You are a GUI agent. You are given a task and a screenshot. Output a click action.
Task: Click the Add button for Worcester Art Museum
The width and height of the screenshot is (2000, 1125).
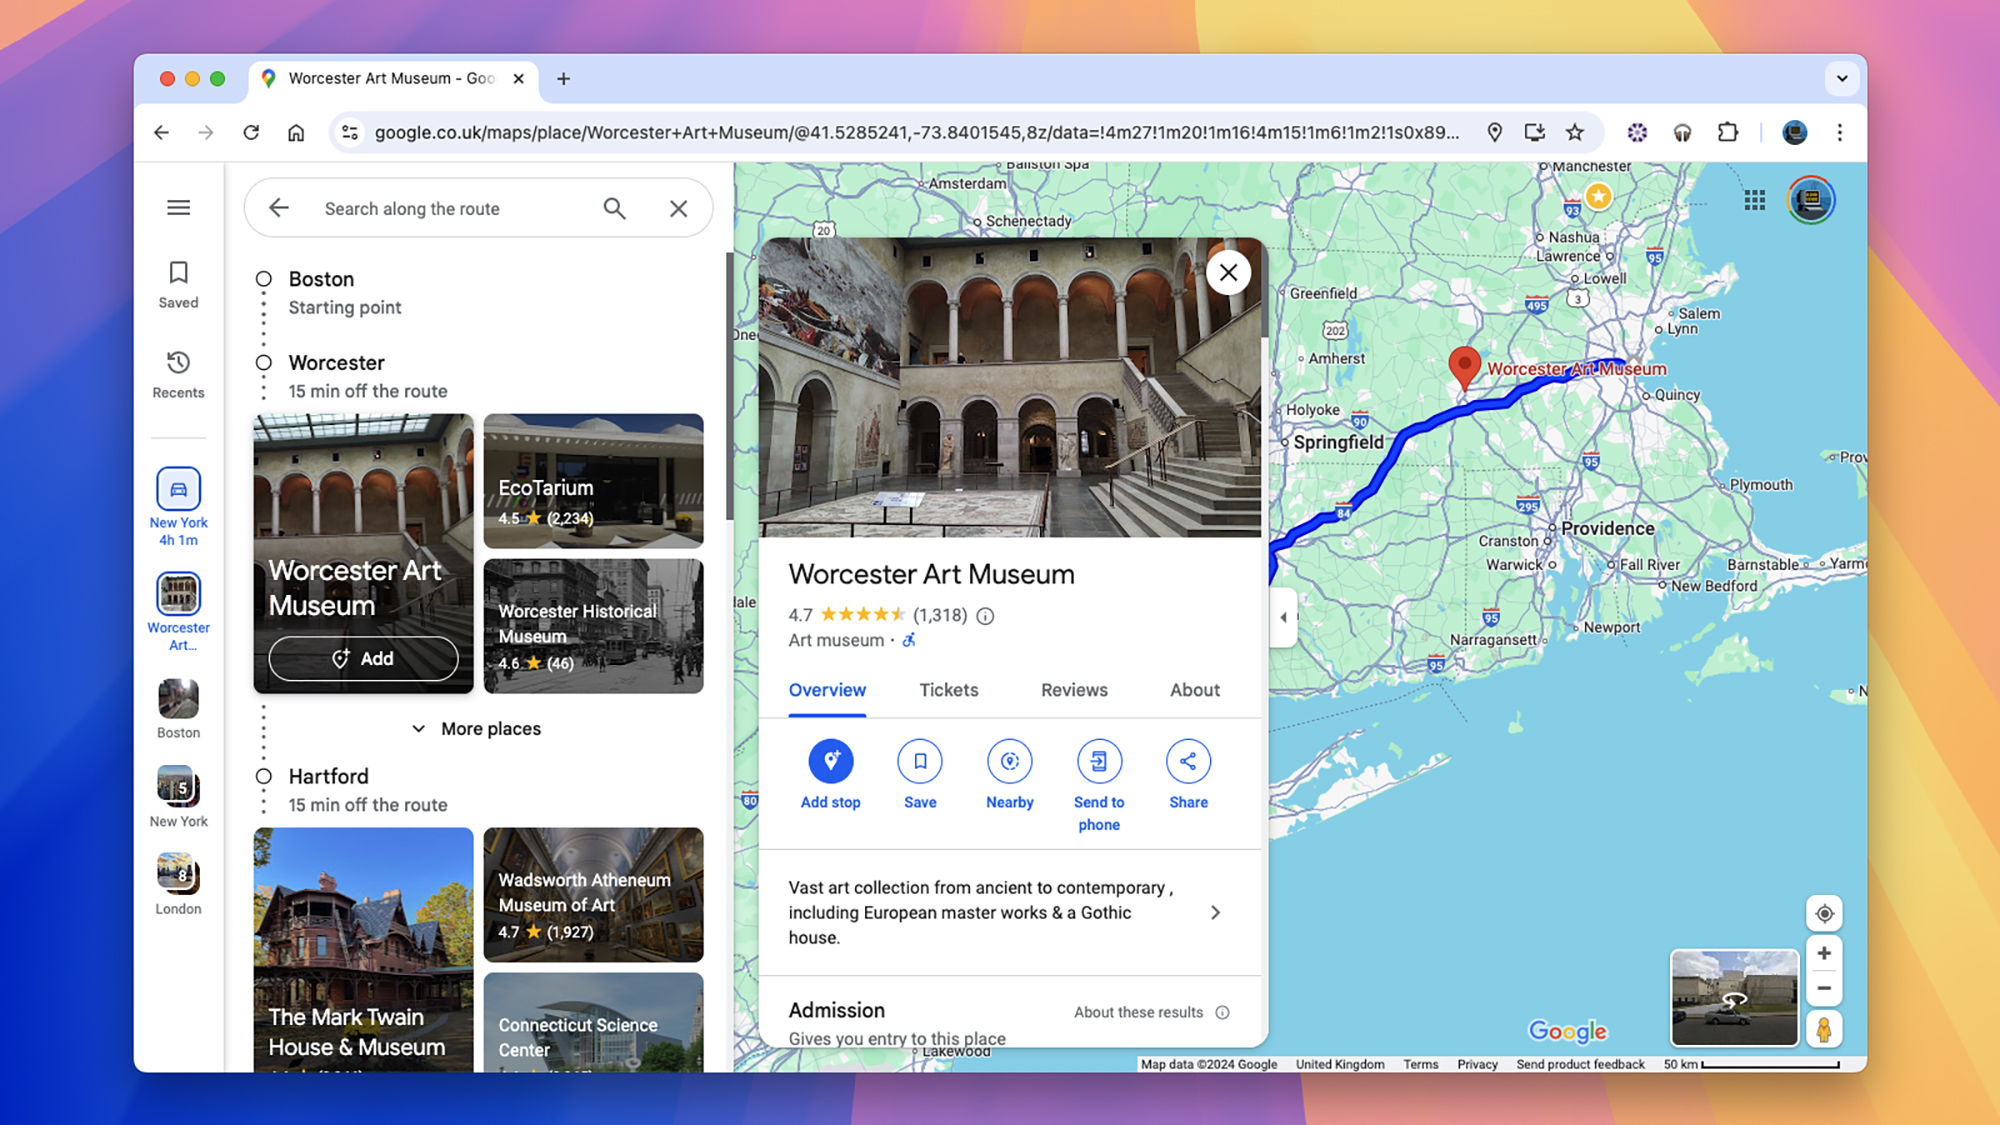(363, 658)
